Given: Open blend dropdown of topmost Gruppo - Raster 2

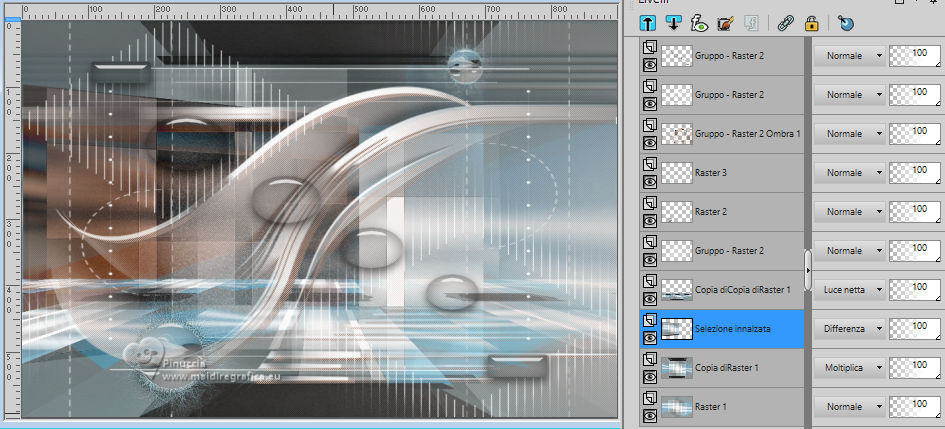Looking at the screenshot, I should pos(849,55).
